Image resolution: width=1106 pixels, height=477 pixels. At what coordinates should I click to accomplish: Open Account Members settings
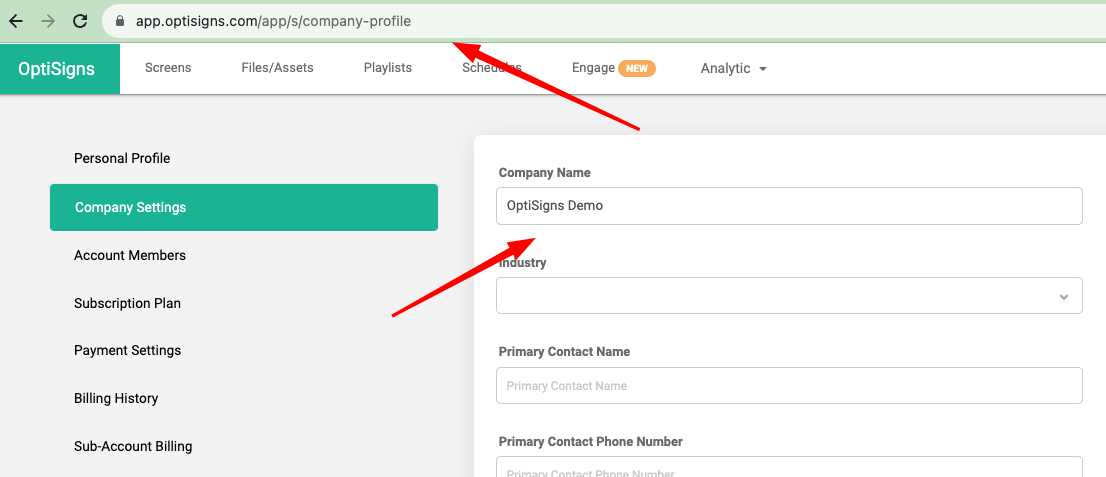click(130, 255)
